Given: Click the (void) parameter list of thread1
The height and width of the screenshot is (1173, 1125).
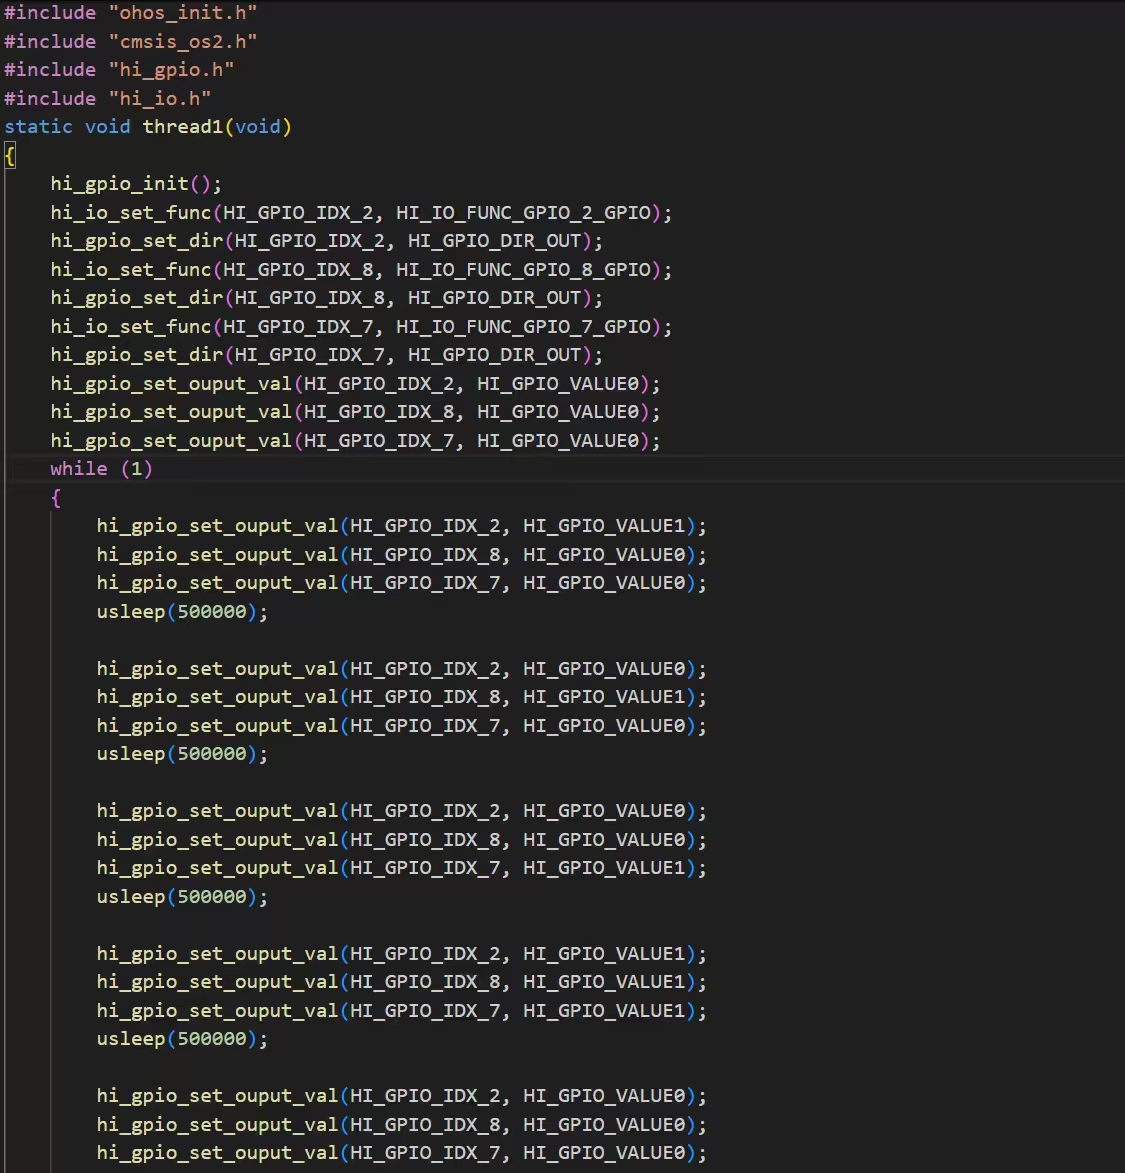Looking at the screenshot, I should (x=258, y=126).
